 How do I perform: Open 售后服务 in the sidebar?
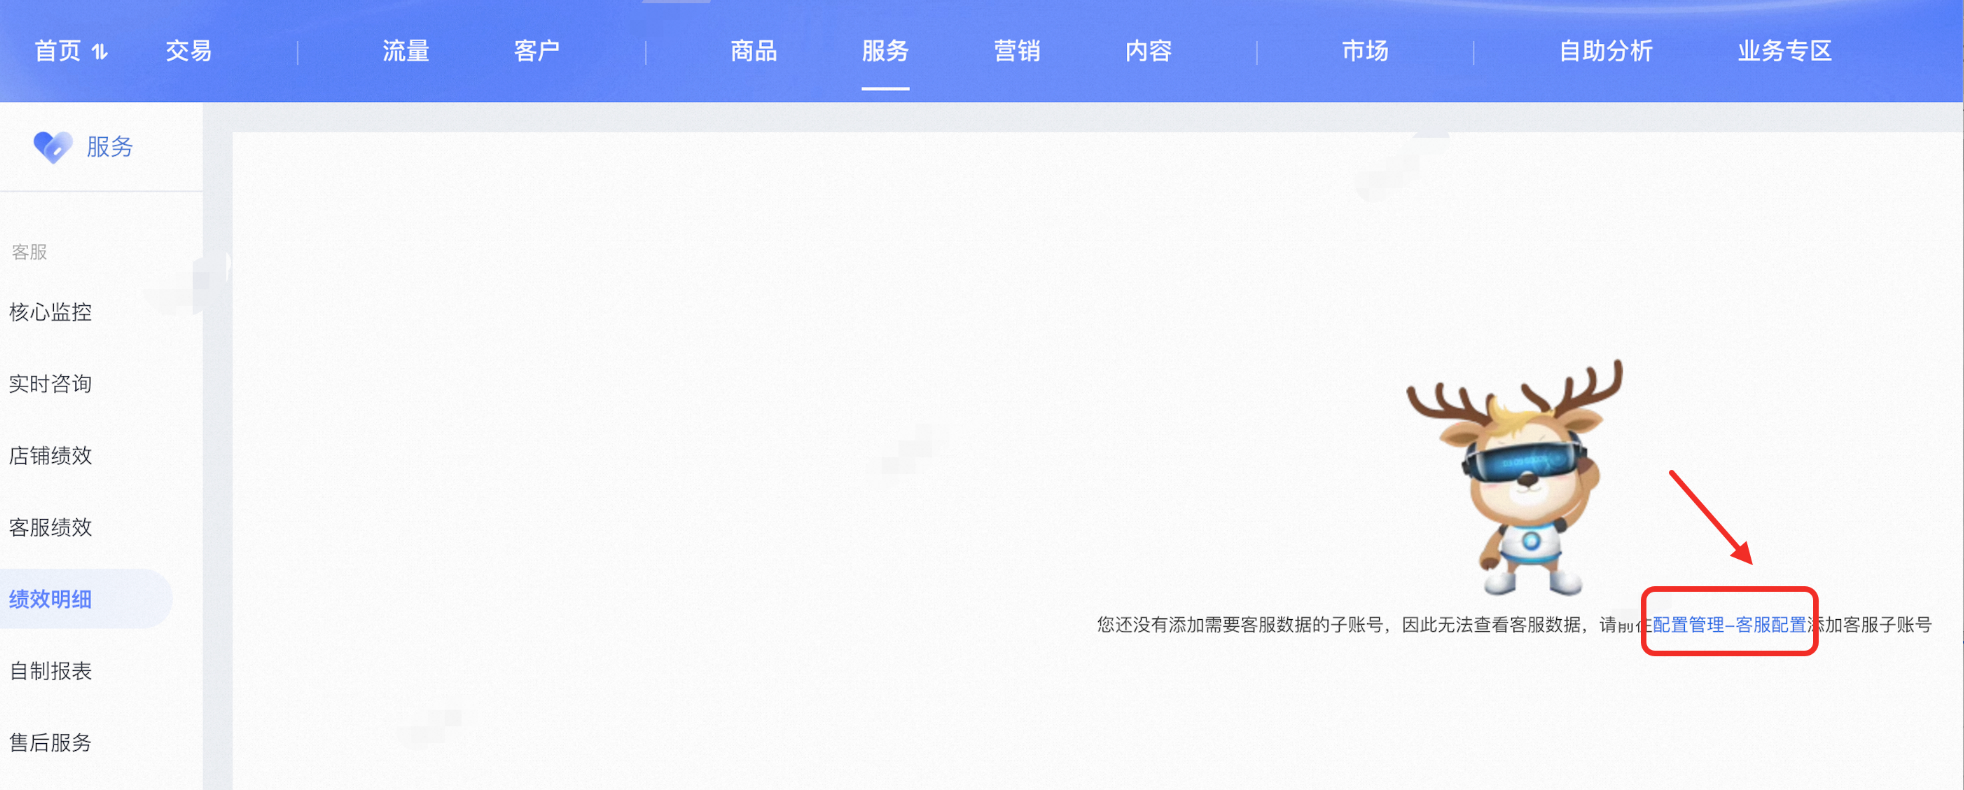[50, 743]
